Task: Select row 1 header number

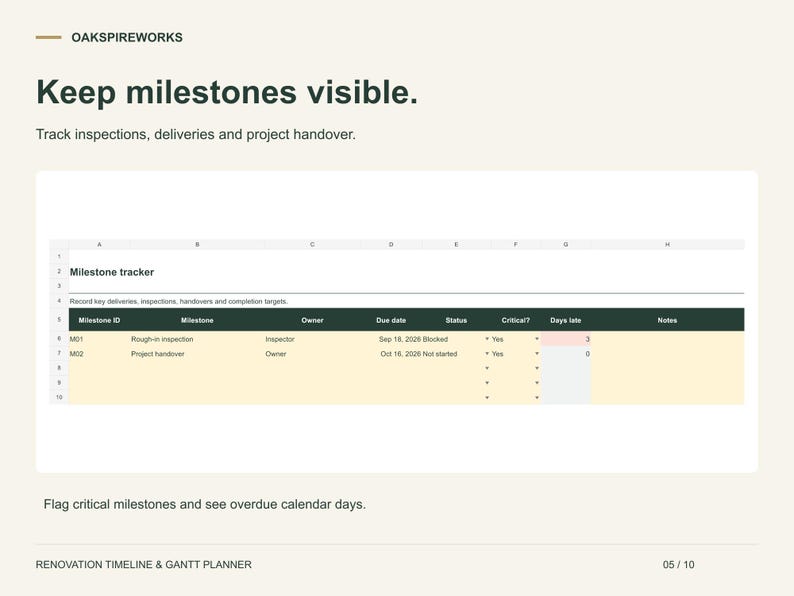Action: pos(59,256)
